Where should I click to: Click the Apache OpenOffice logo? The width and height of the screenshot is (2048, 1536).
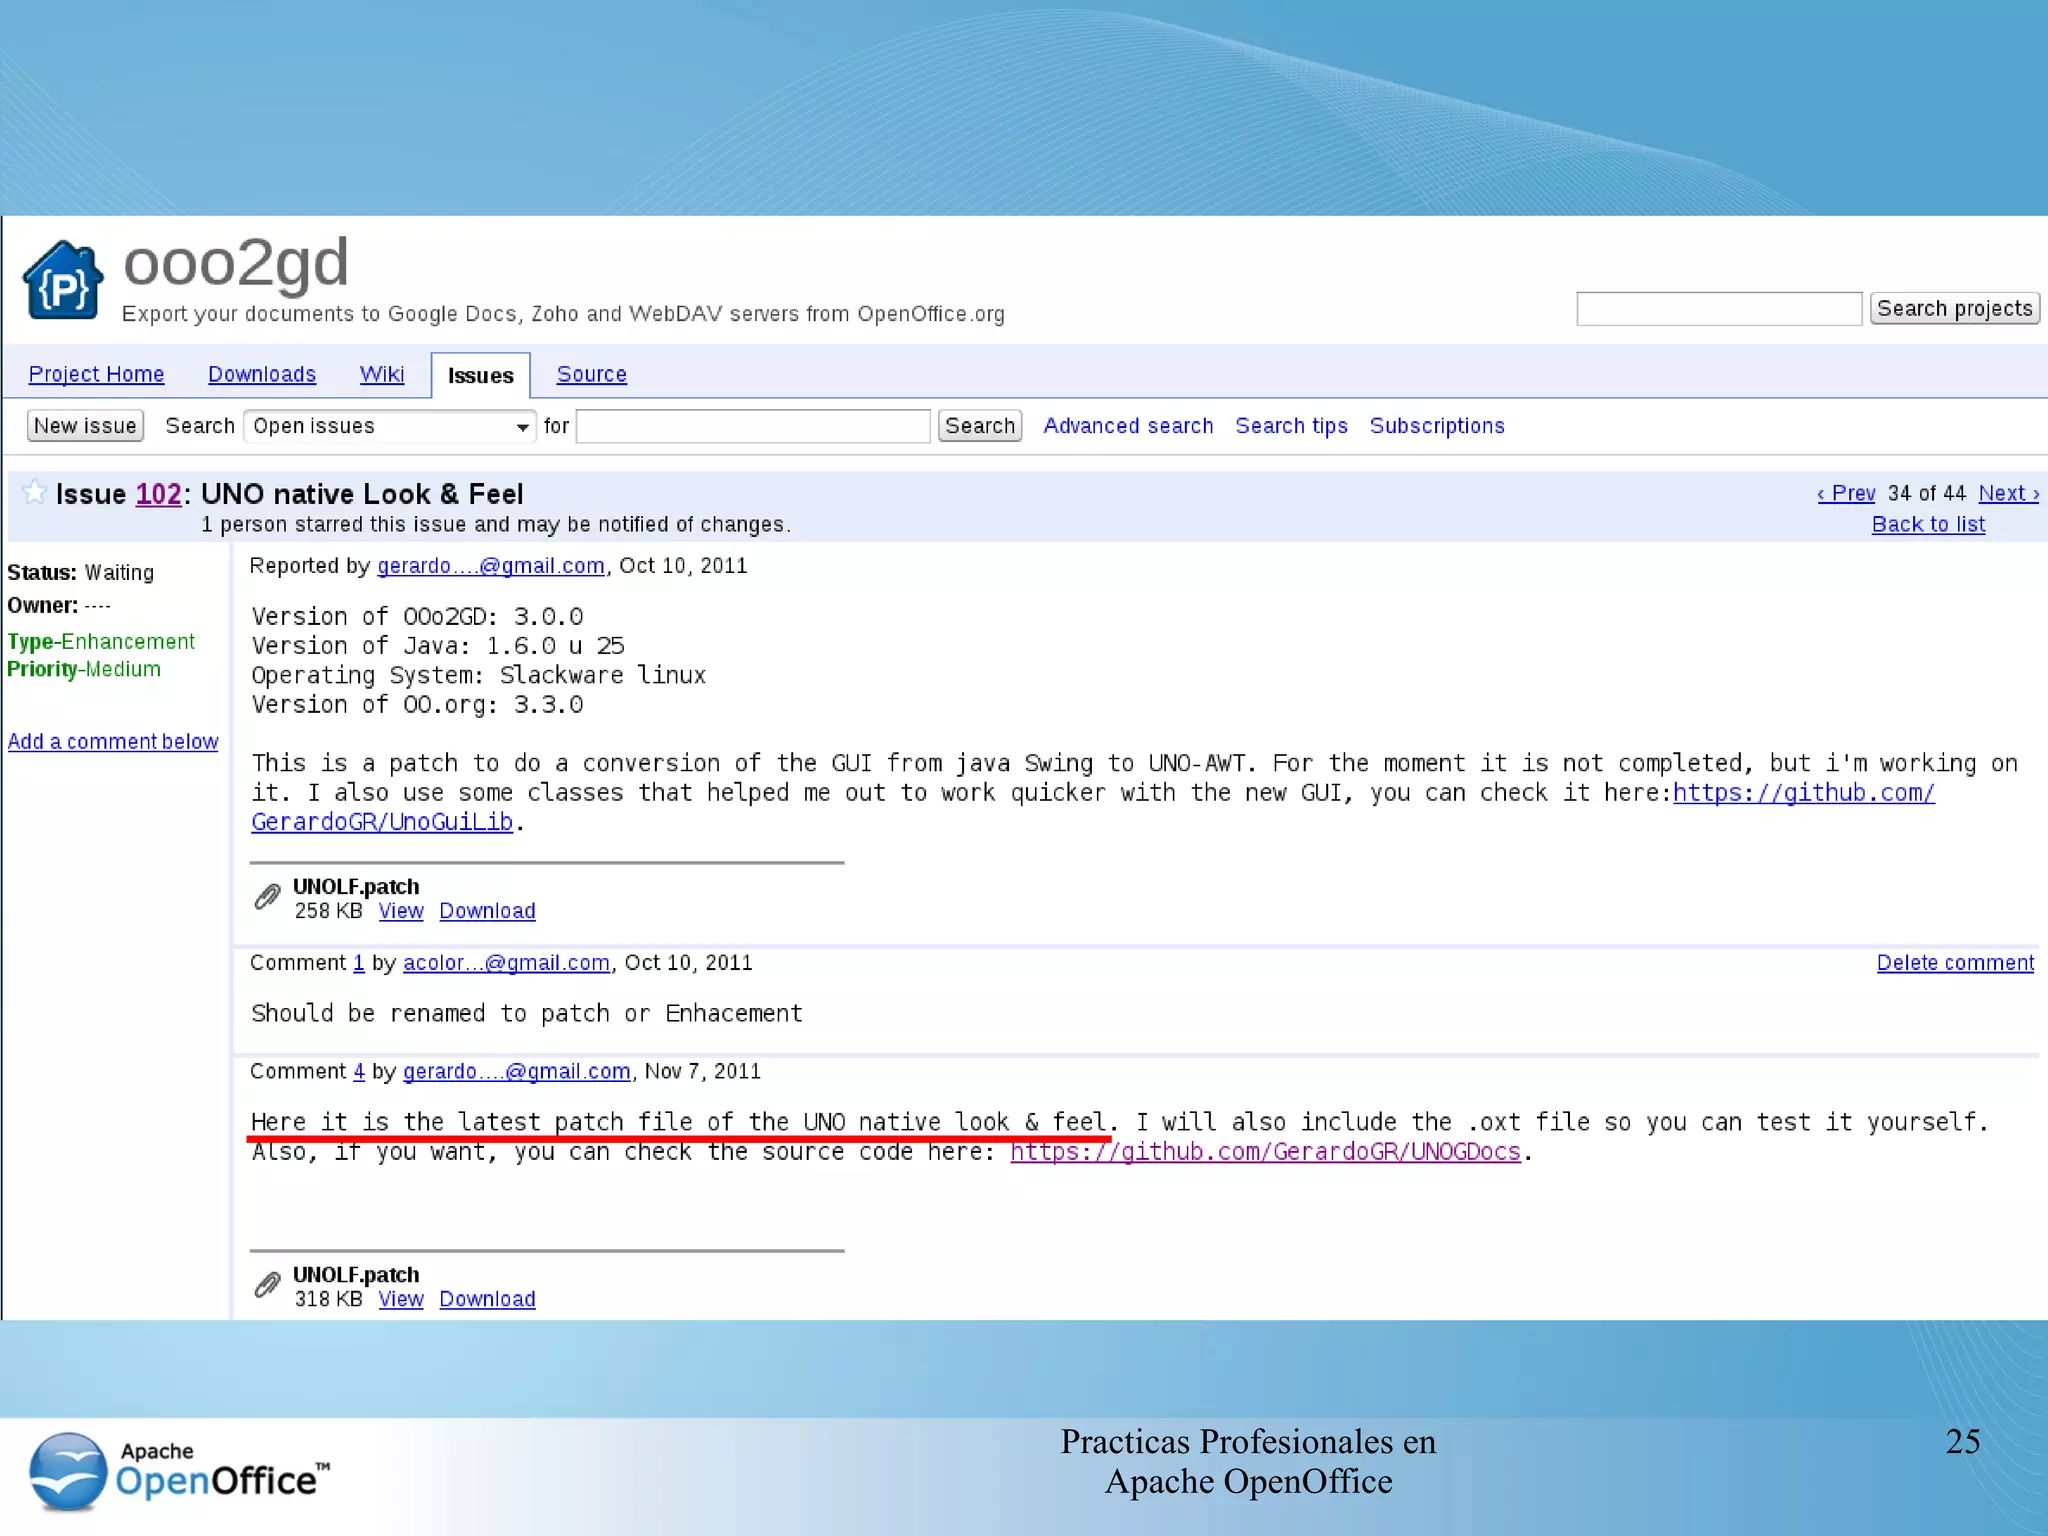[x=178, y=1471]
